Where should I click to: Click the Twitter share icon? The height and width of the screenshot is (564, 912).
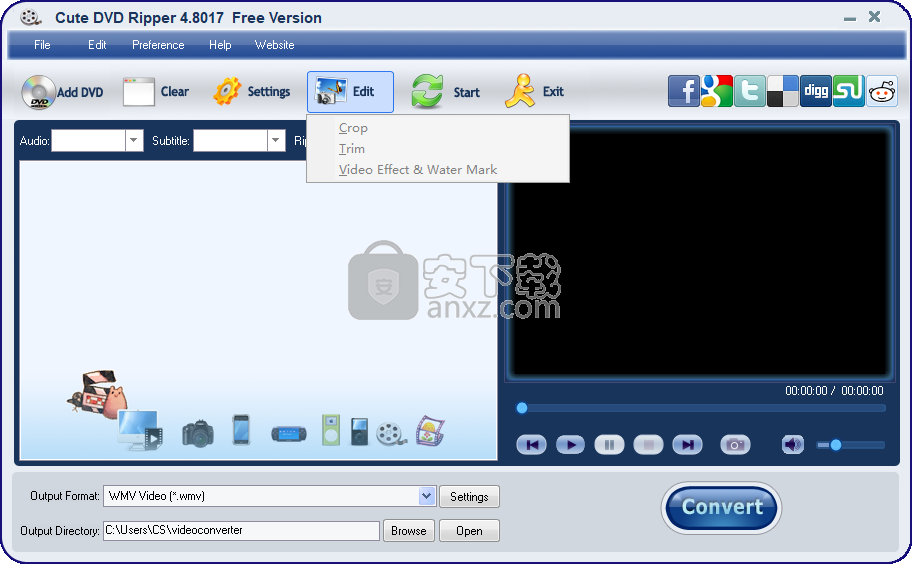tap(750, 91)
